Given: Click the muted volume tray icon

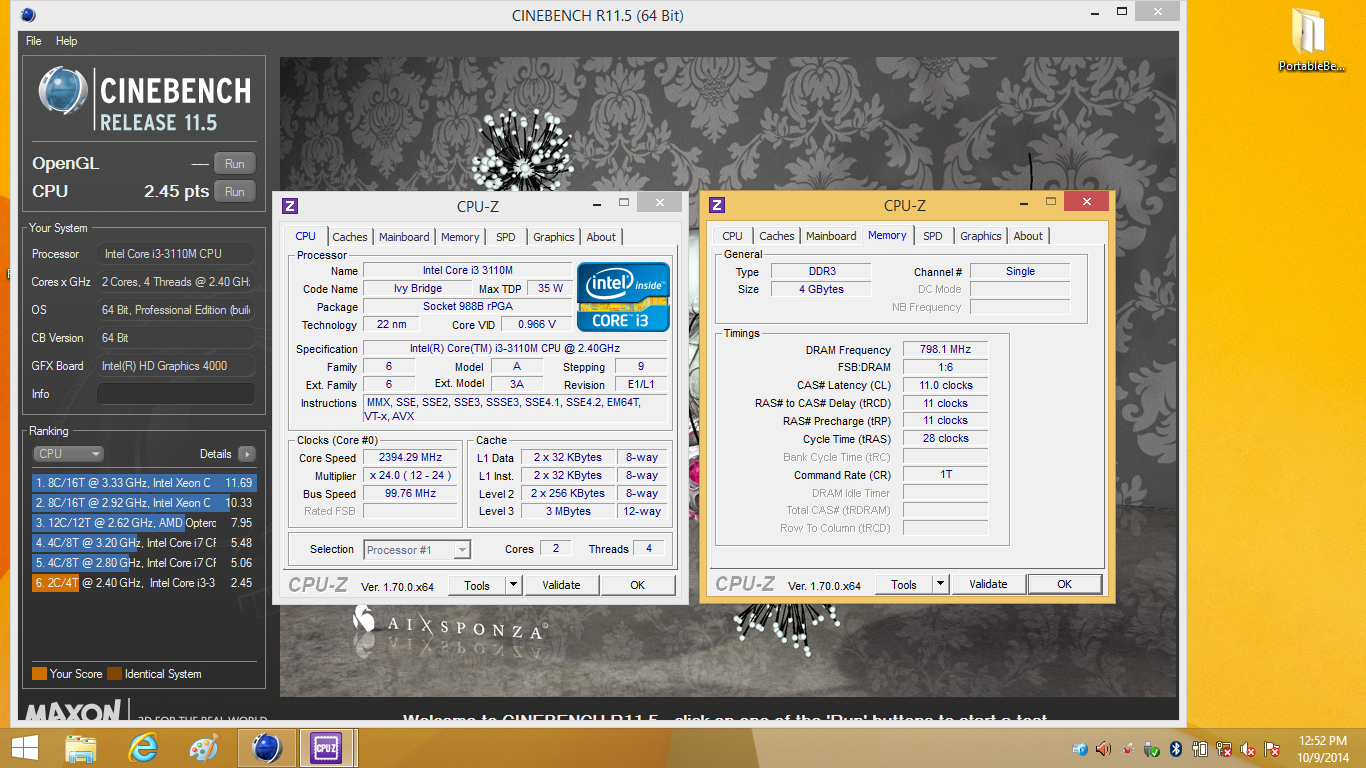Looking at the screenshot, I should (1248, 748).
